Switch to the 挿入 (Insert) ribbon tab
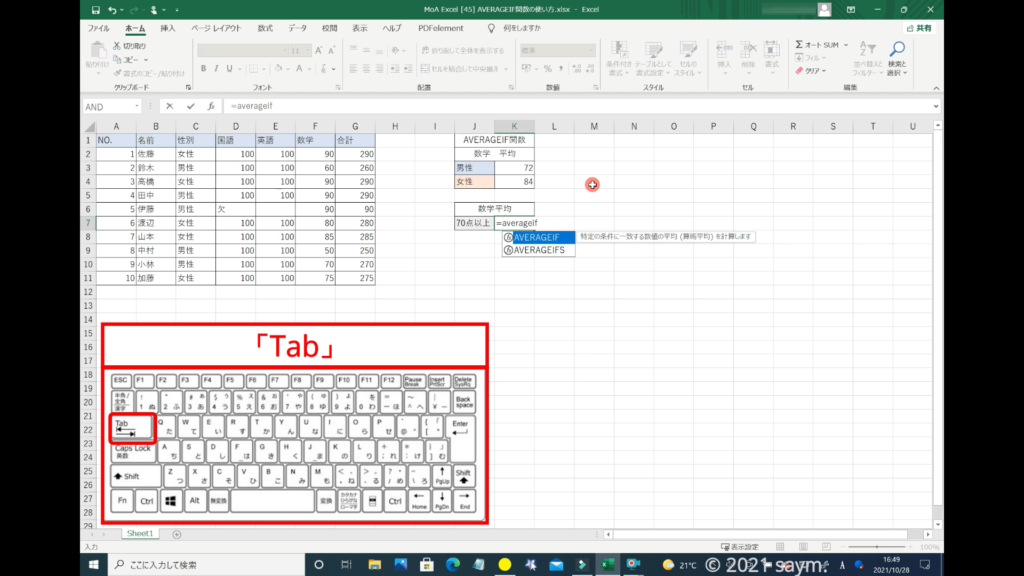 coord(168,28)
